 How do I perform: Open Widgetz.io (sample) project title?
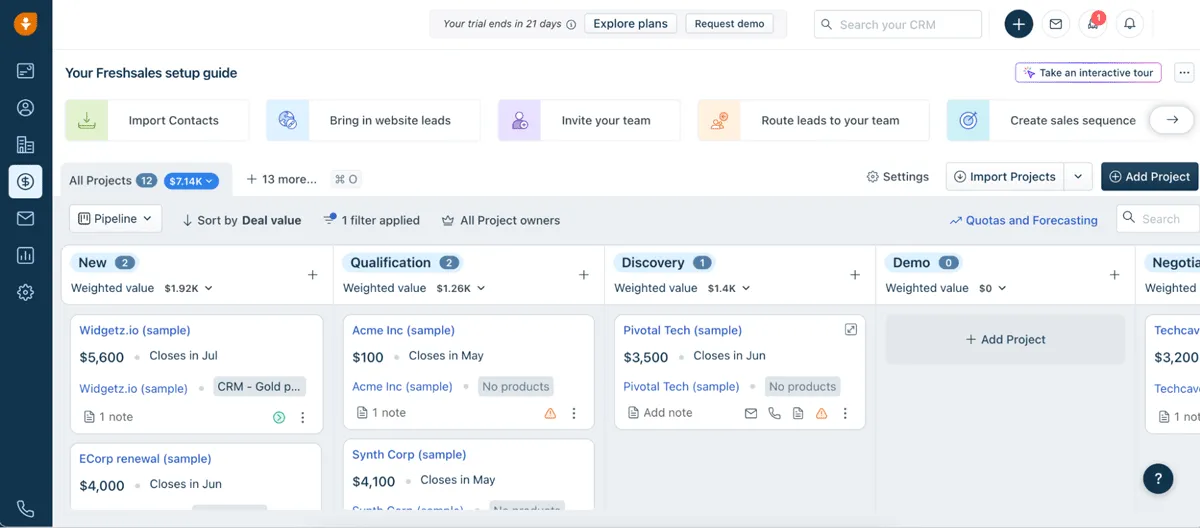(x=135, y=330)
